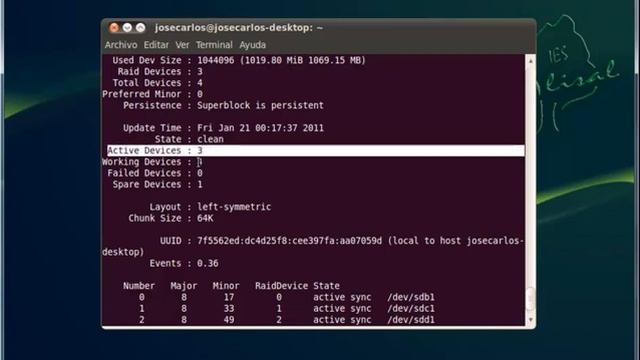Open the Archivo menu

[x=121, y=45]
